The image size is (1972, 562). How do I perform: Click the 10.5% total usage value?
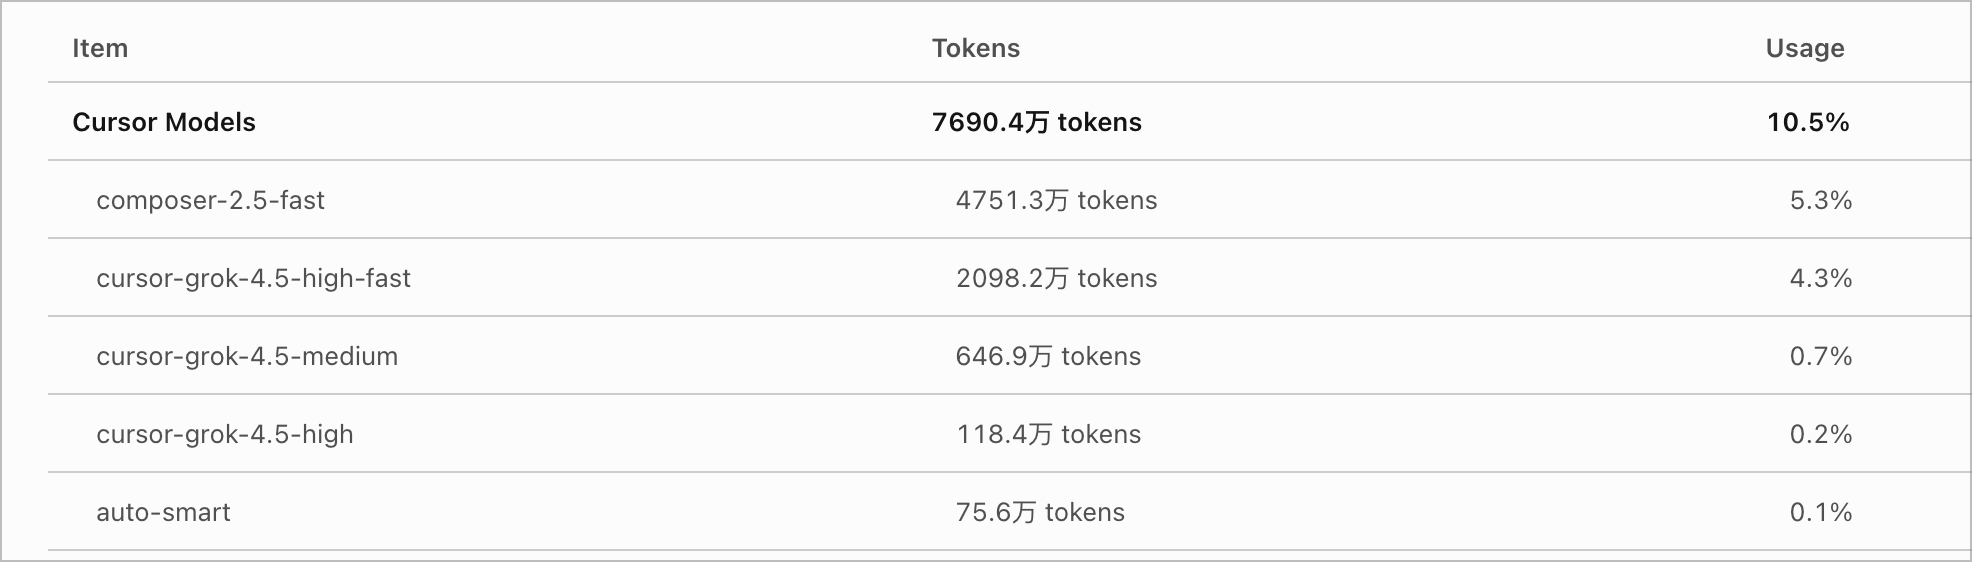[1808, 122]
